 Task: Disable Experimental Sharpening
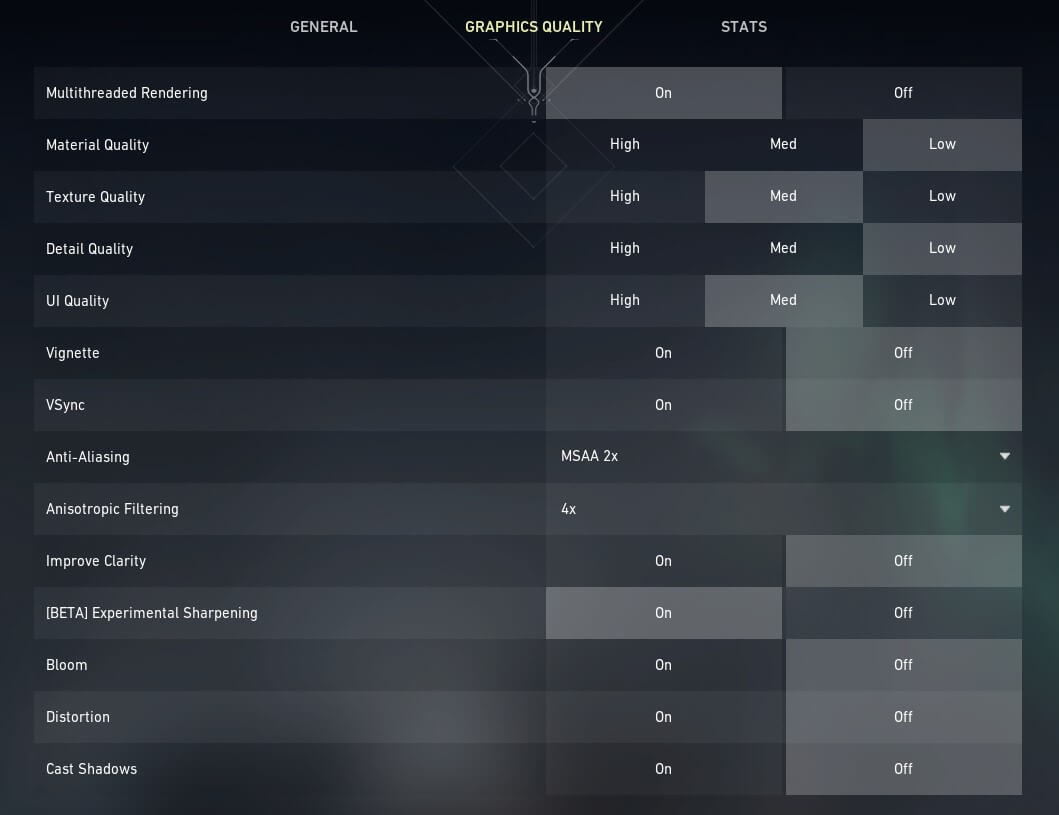(903, 613)
